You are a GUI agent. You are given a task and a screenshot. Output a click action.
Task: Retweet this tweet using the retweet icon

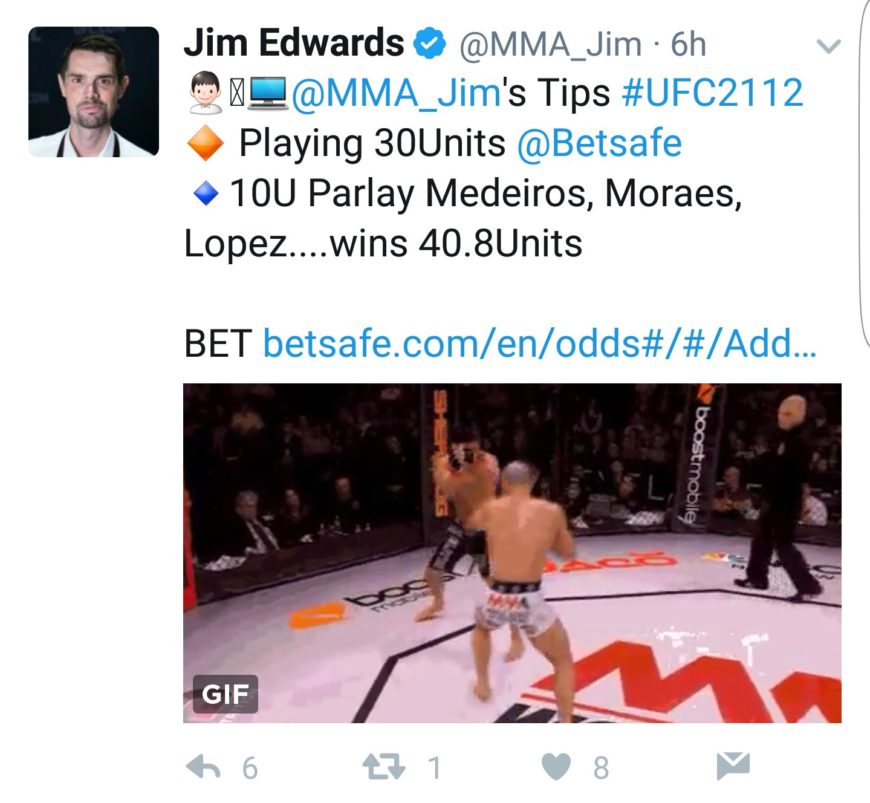(x=383, y=767)
